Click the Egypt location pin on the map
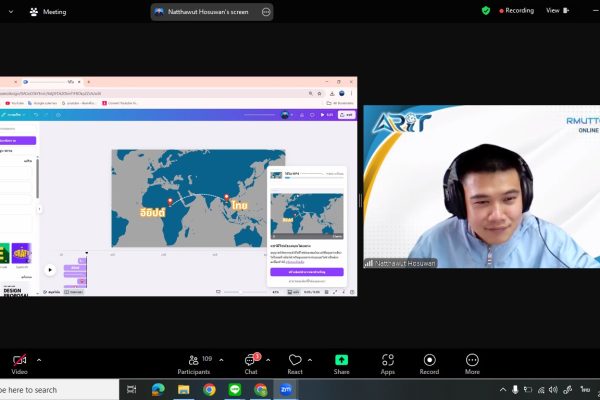This screenshot has width=600, height=400. 170,202
